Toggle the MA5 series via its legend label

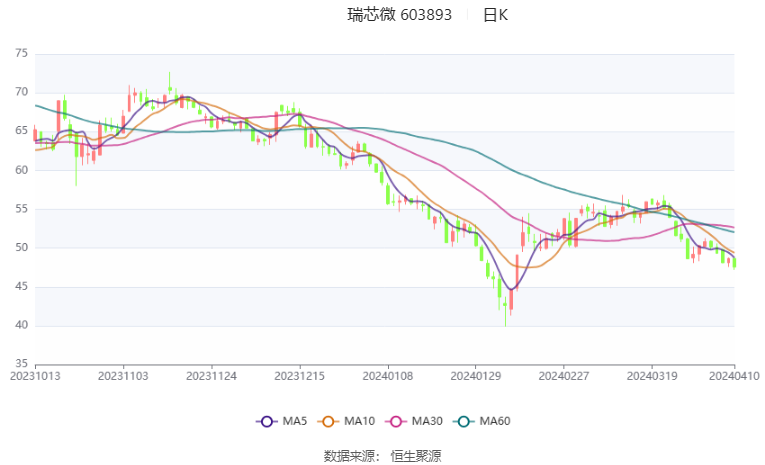[x=294, y=421]
